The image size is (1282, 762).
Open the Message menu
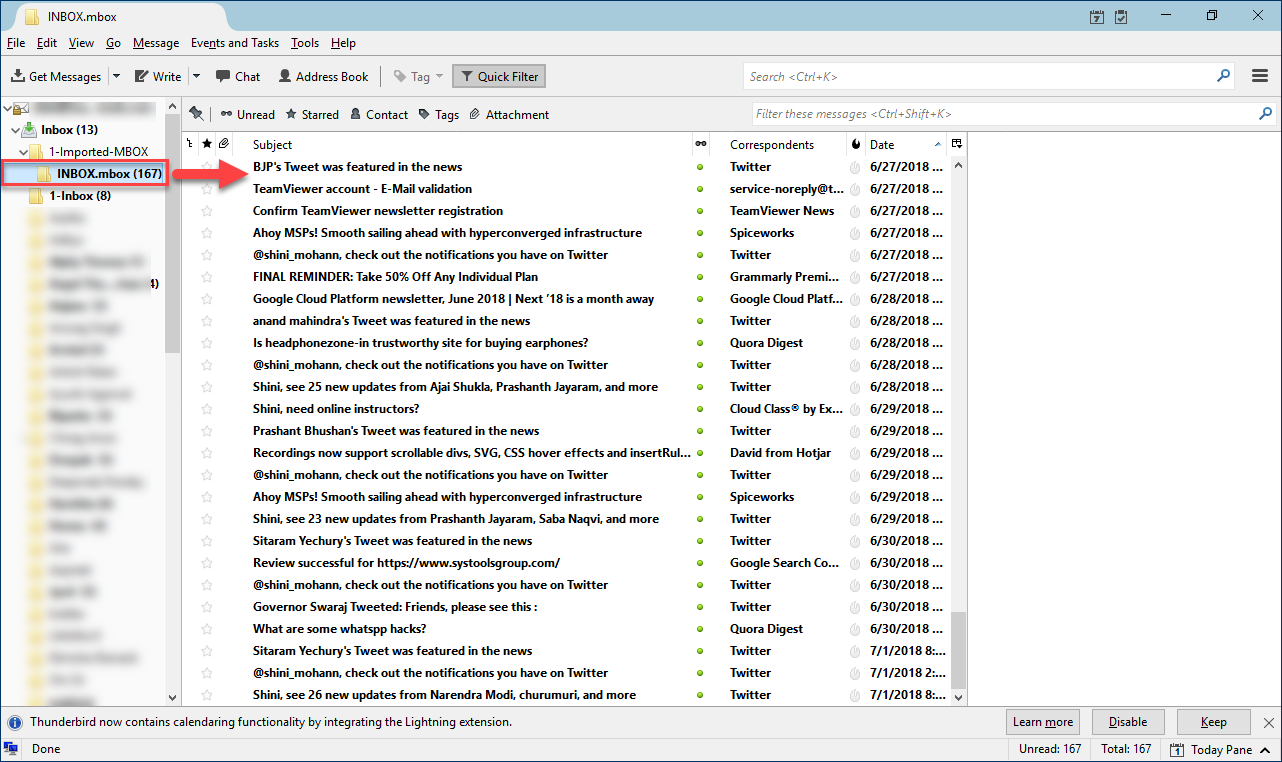pos(156,43)
